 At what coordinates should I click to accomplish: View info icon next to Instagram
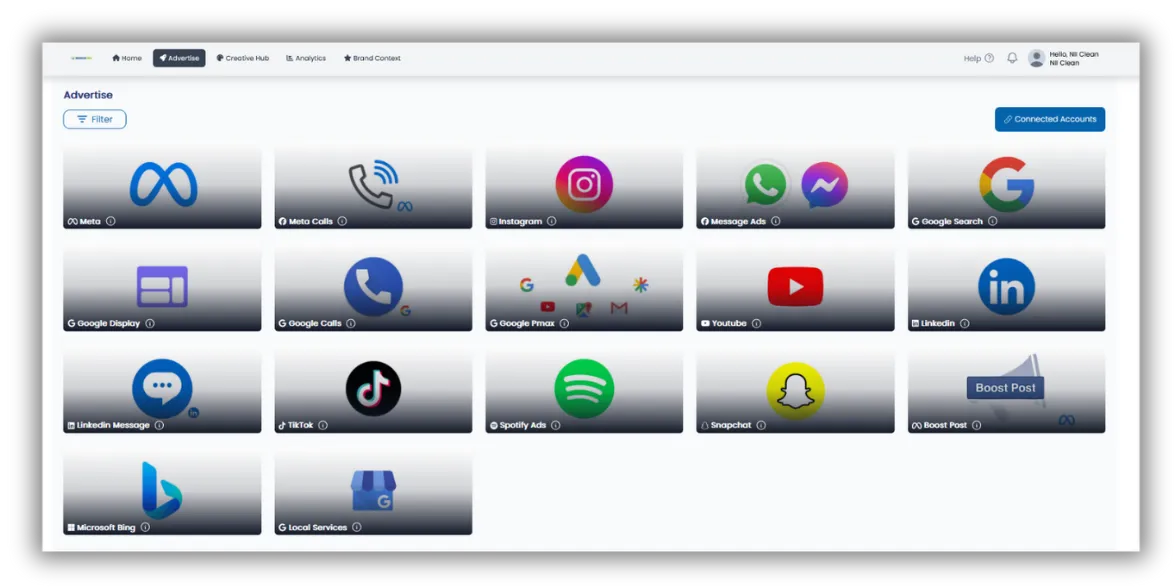(552, 221)
